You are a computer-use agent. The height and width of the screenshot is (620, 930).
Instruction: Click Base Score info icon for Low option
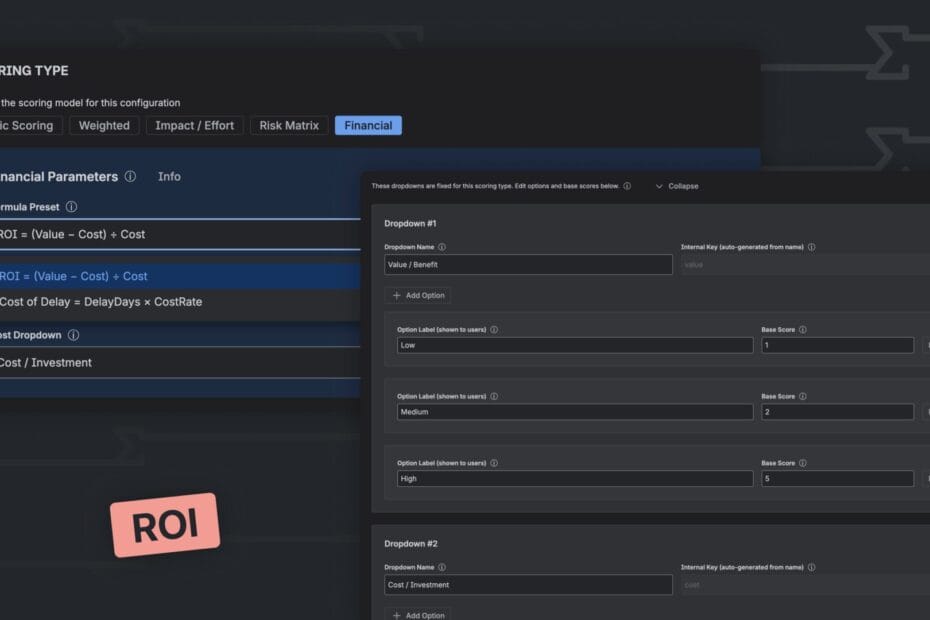pos(803,329)
